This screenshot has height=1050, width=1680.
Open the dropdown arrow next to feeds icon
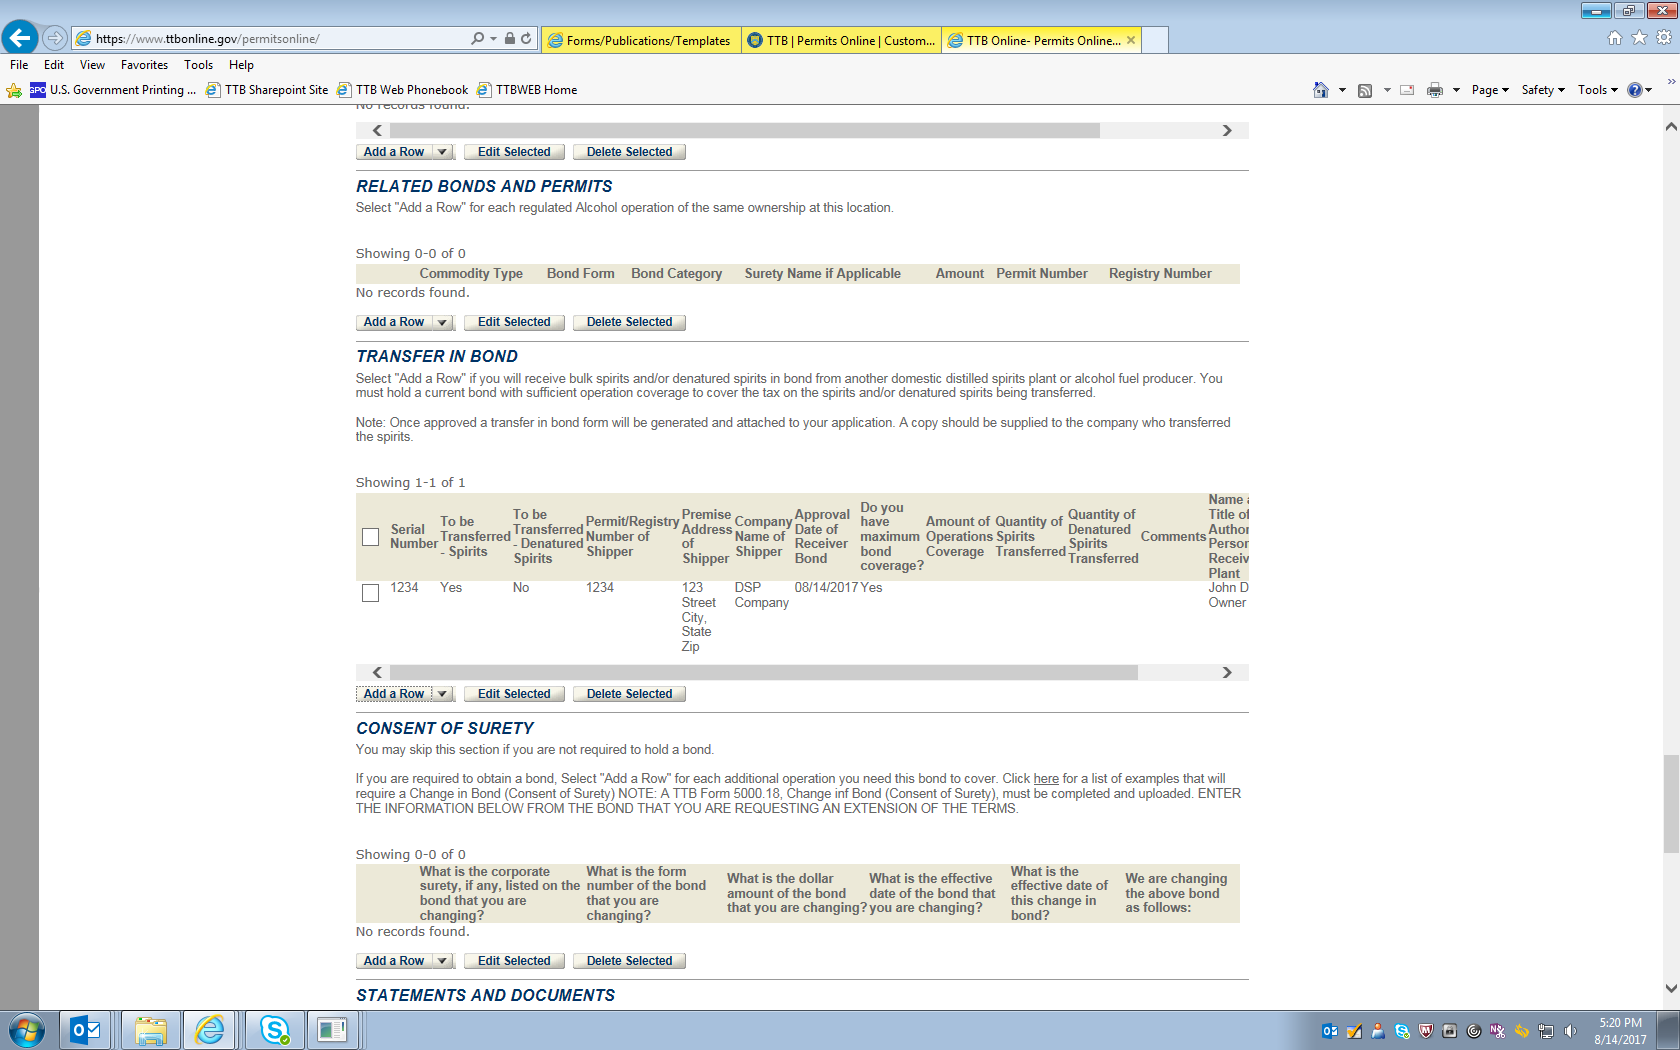tap(1387, 90)
